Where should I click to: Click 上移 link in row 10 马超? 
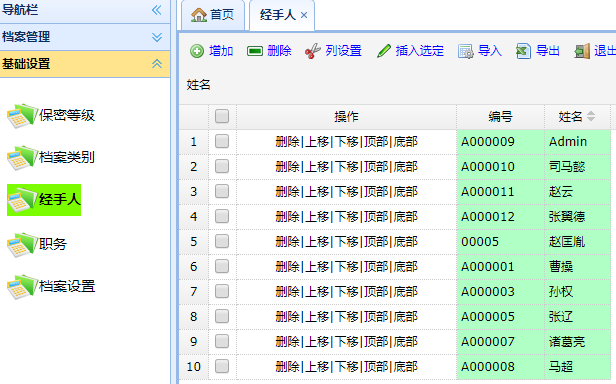[317, 367]
